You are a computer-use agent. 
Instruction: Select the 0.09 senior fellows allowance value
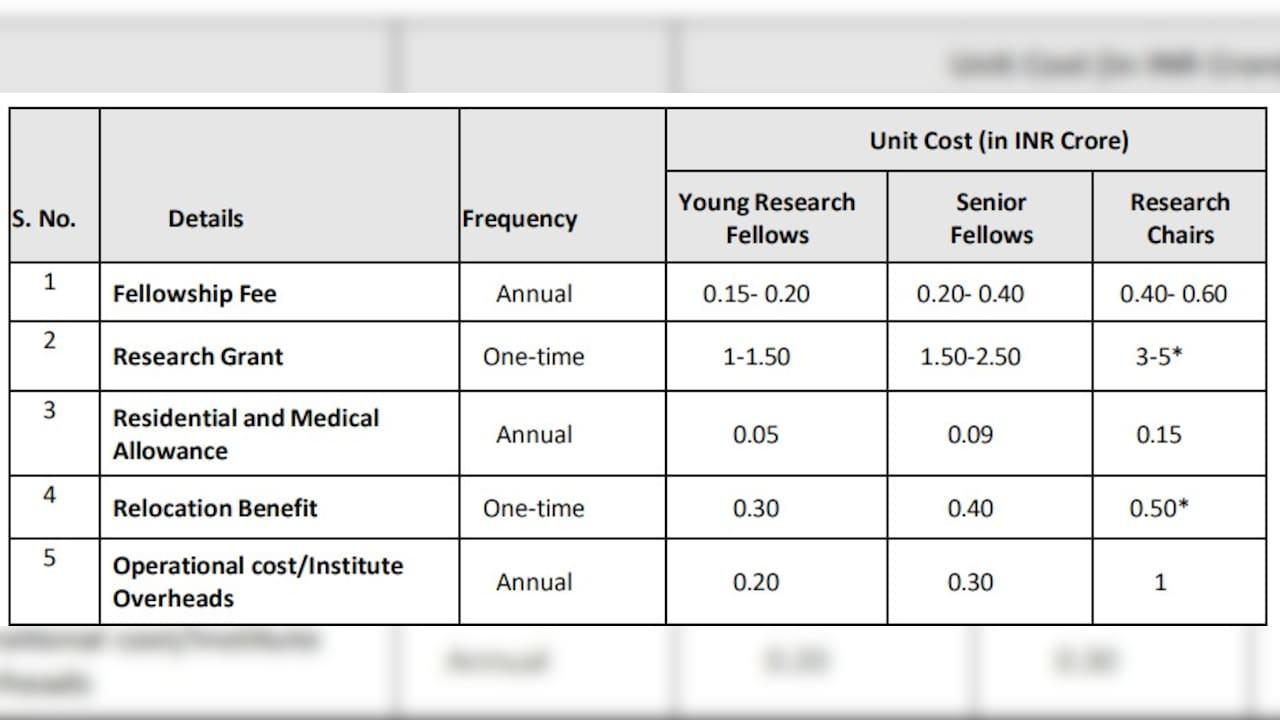click(x=970, y=435)
